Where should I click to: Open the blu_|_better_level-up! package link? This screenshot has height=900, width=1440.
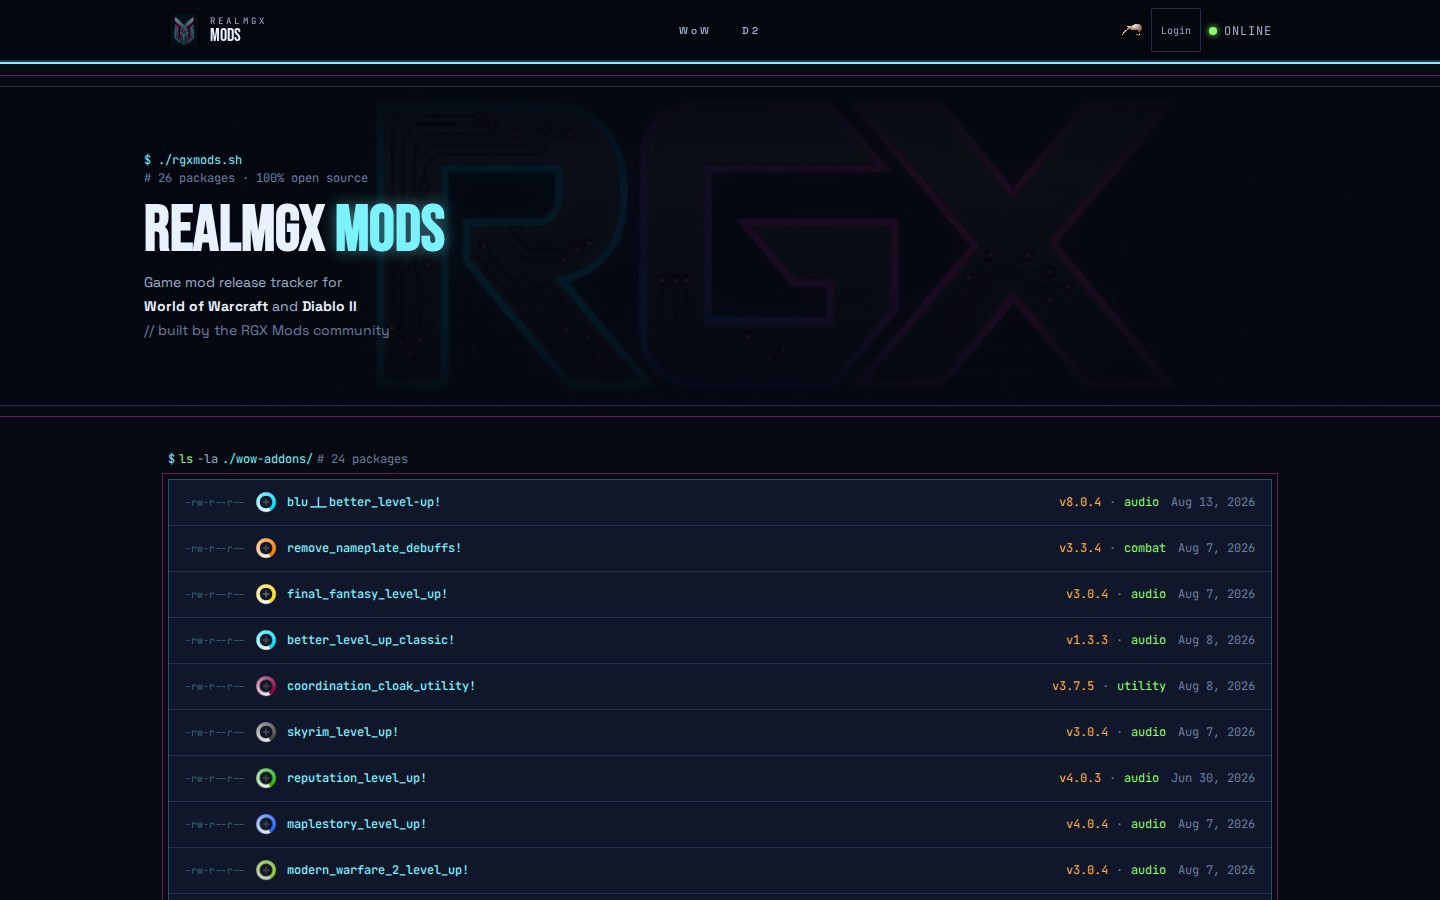tap(364, 502)
